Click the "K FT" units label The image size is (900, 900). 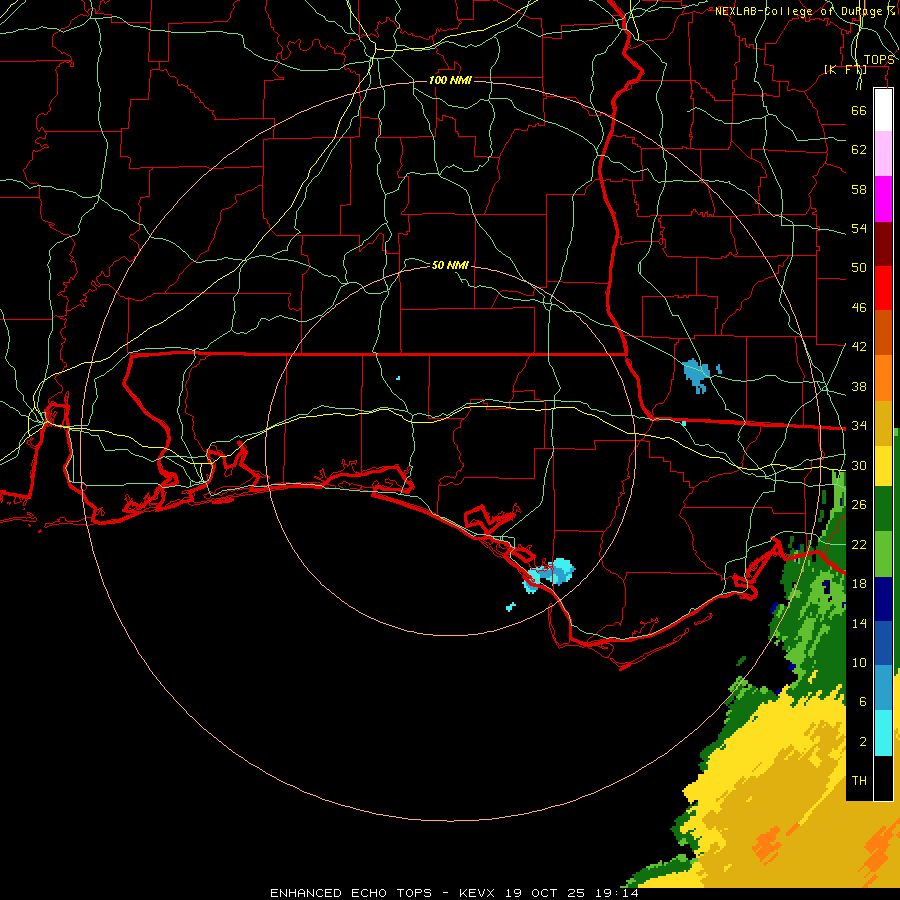tap(845, 70)
